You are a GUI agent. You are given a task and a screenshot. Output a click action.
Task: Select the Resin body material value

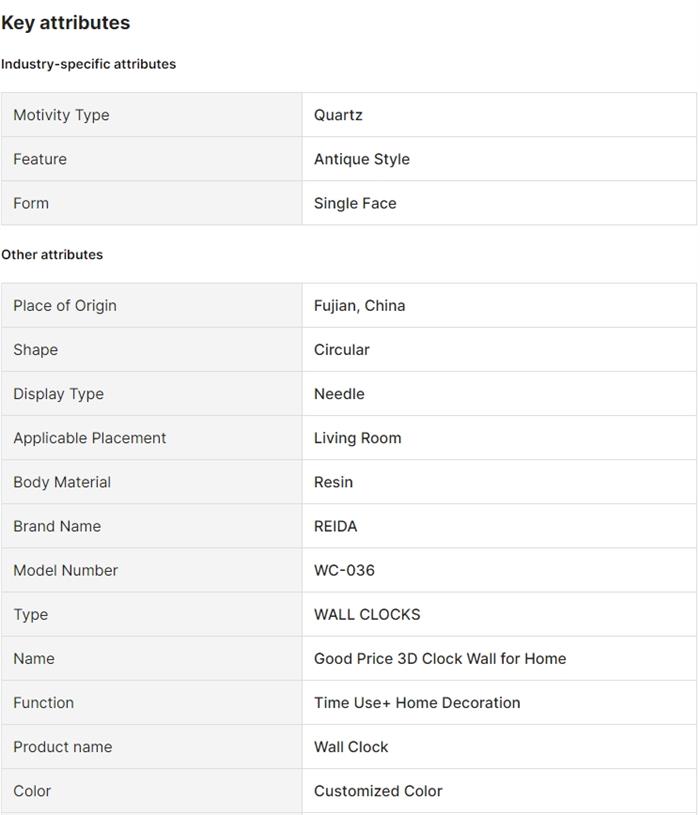[333, 482]
